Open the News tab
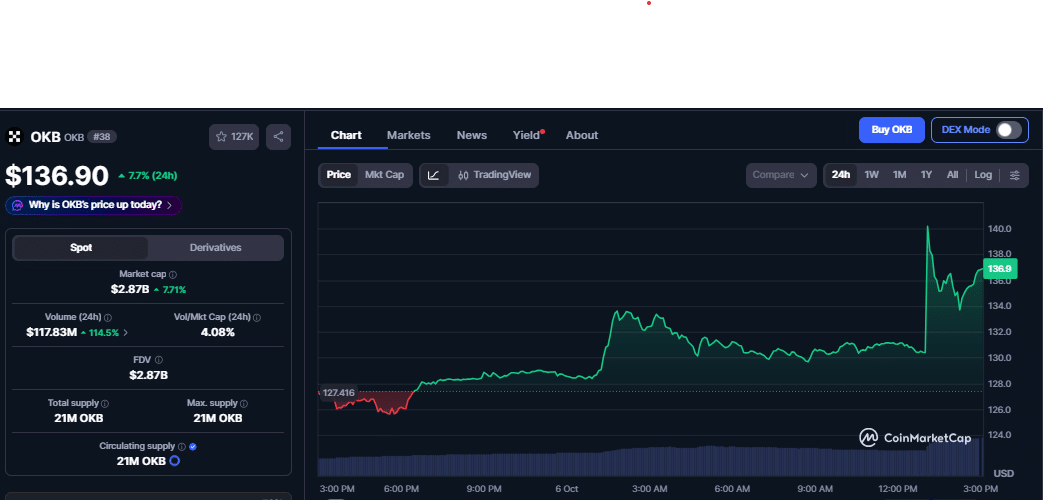1043x500 pixels. [x=472, y=135]
